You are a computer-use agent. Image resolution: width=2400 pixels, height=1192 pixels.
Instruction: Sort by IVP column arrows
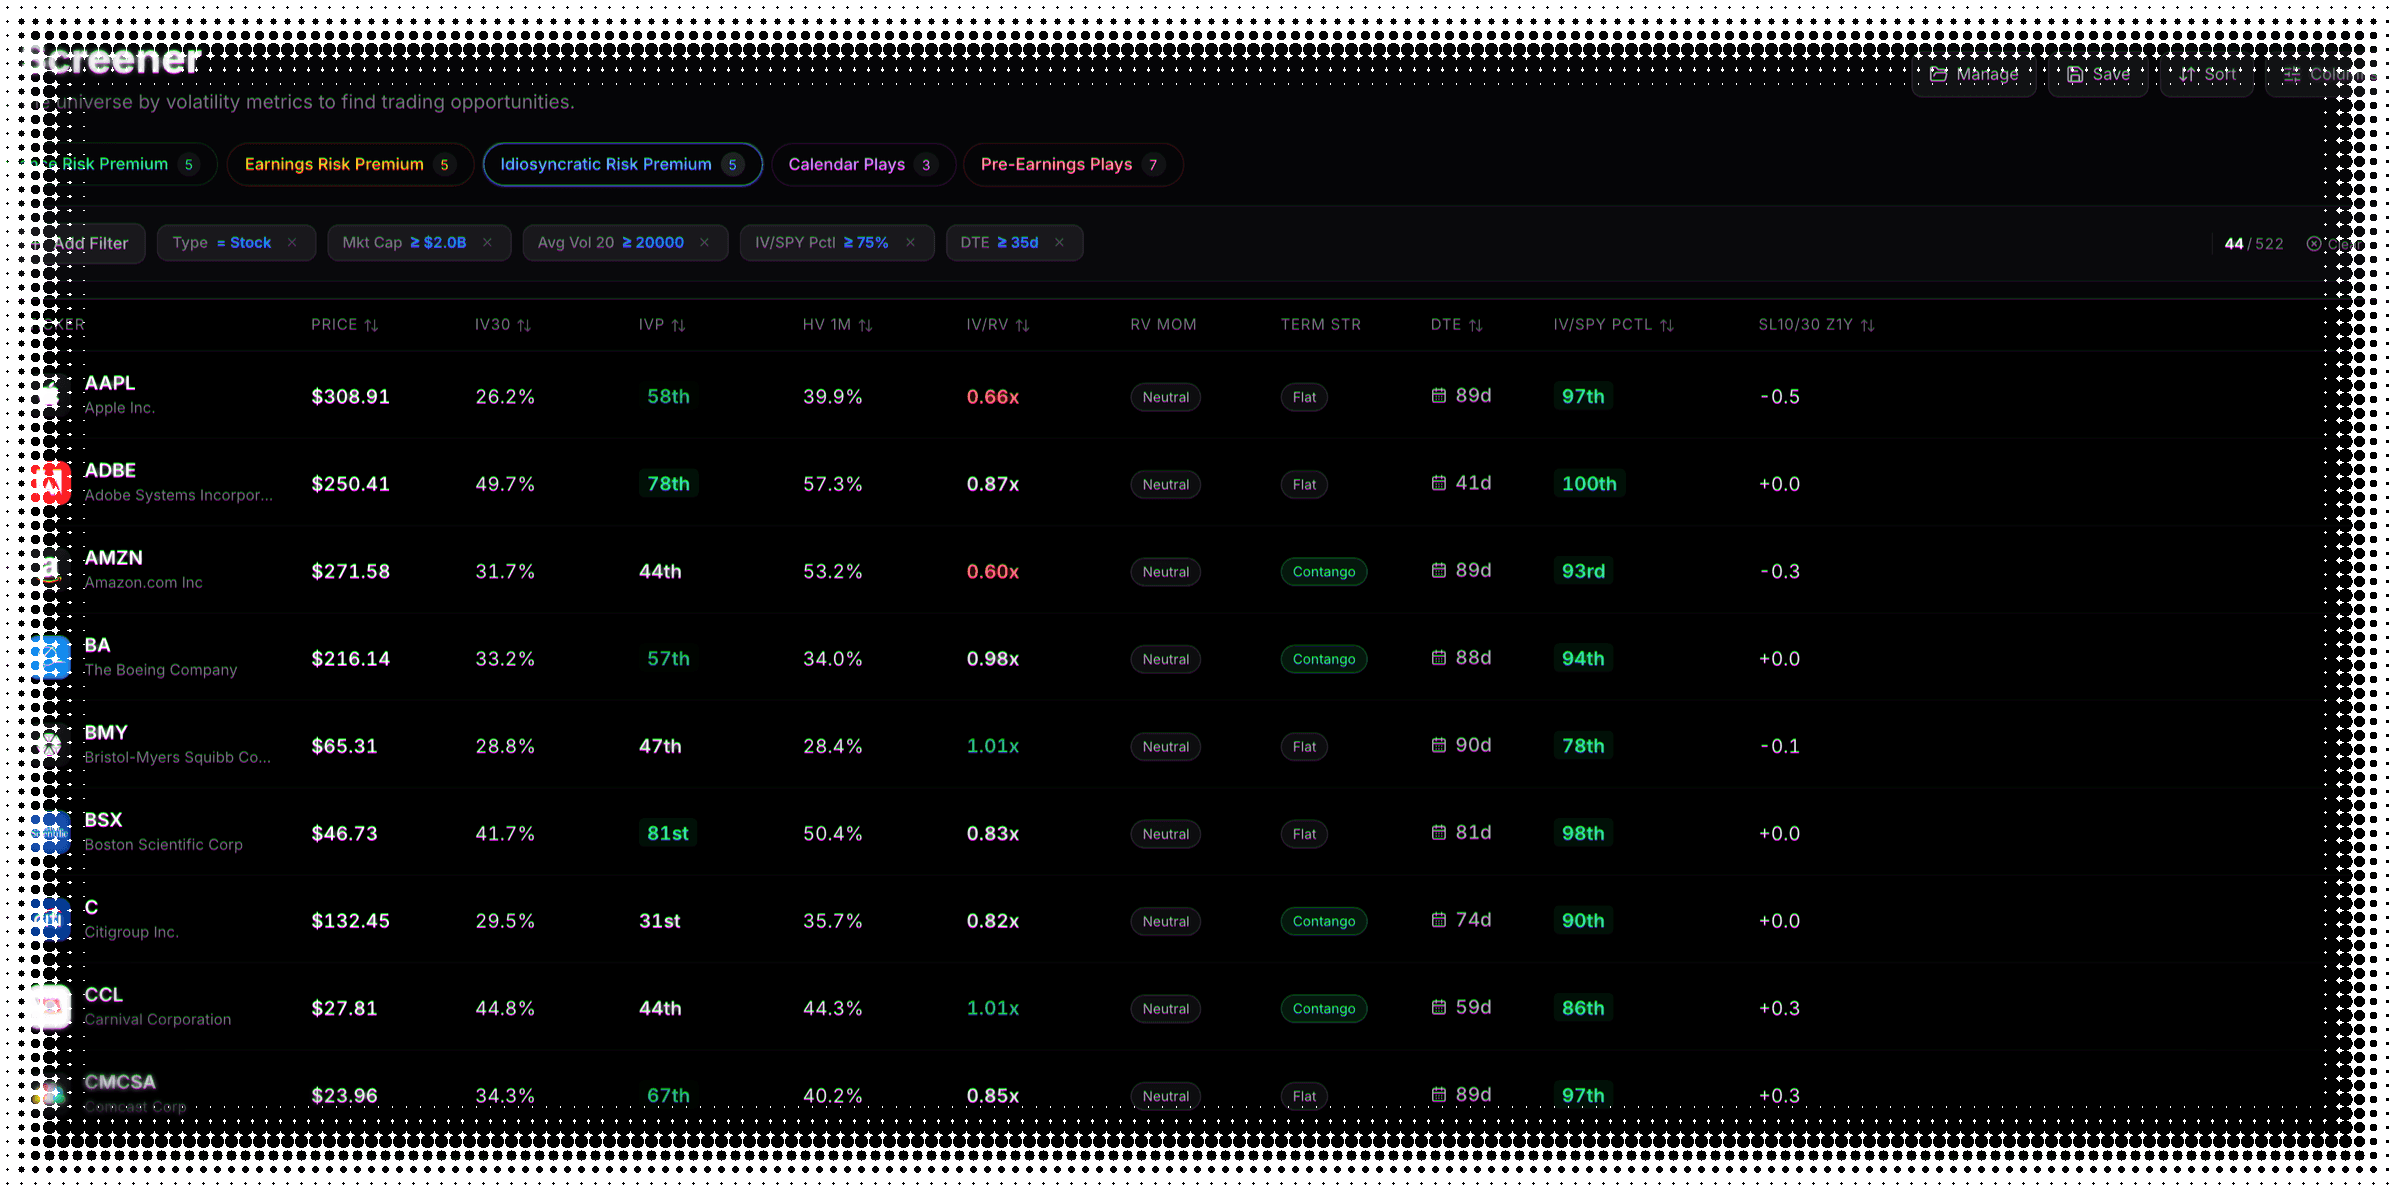[678, 325]
